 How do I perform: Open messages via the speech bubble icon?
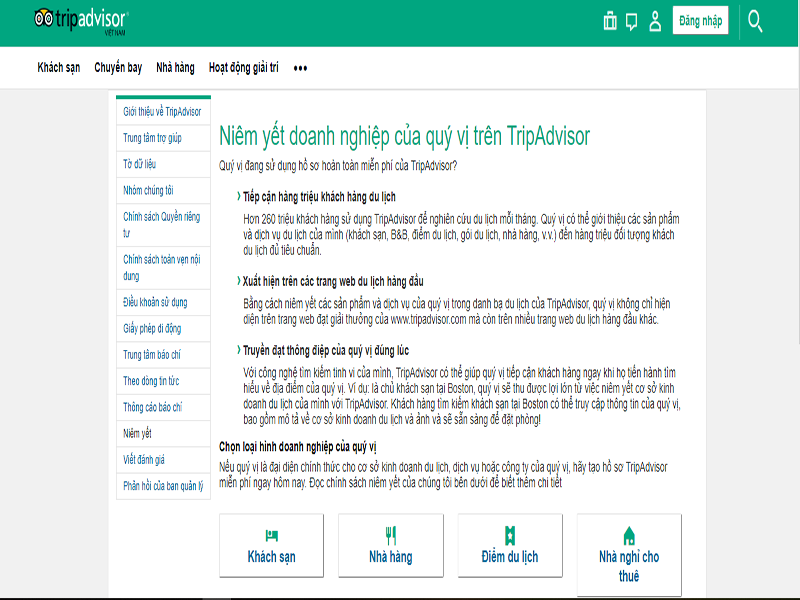coord(632,20)
